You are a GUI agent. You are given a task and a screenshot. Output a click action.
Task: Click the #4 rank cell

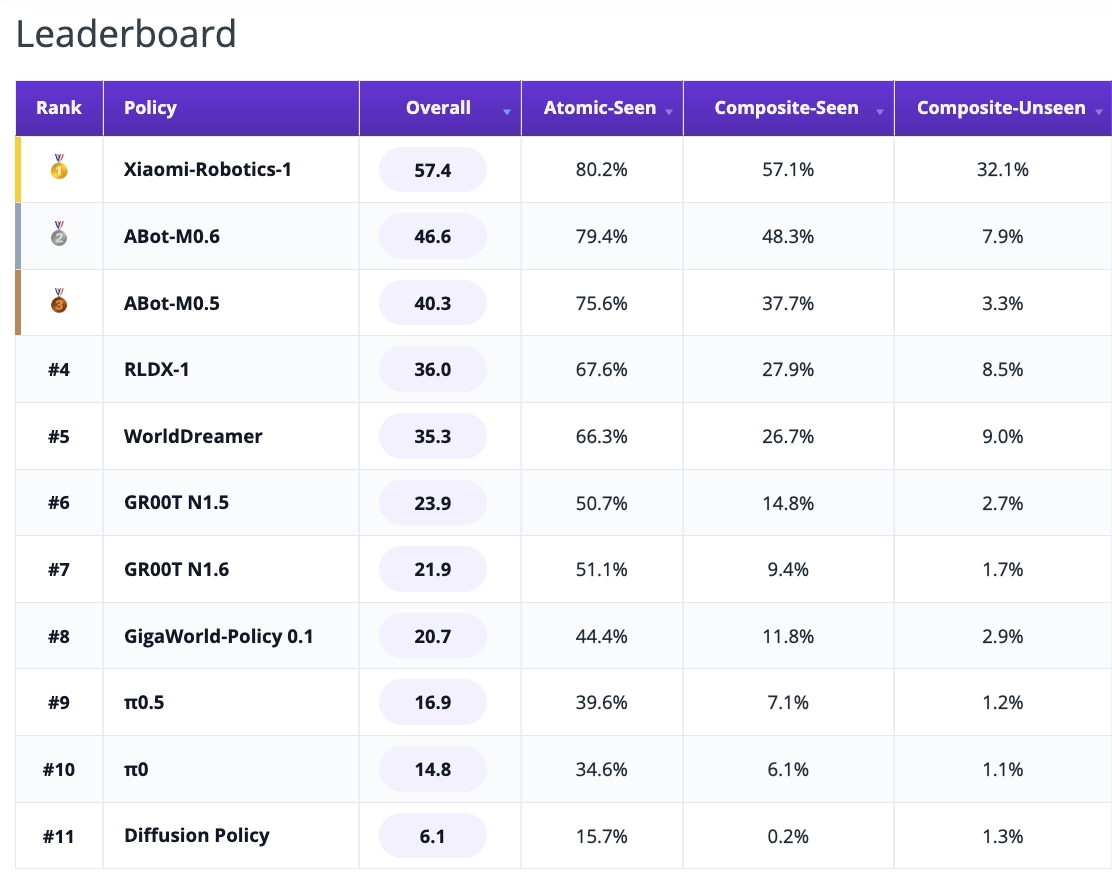point(59,370)
